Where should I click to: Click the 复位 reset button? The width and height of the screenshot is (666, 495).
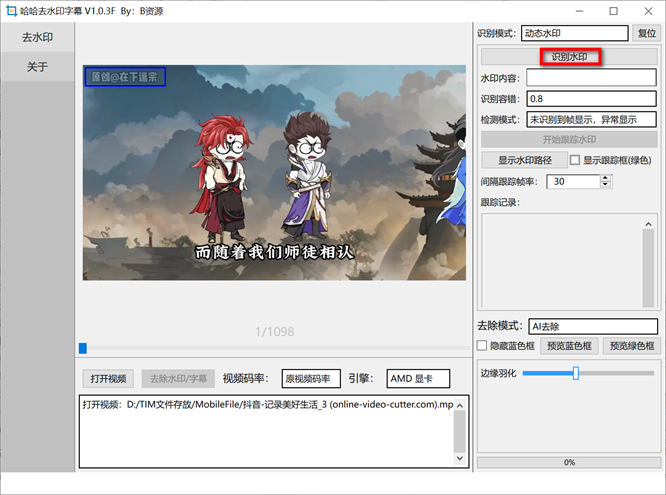[x=647, y=34]
